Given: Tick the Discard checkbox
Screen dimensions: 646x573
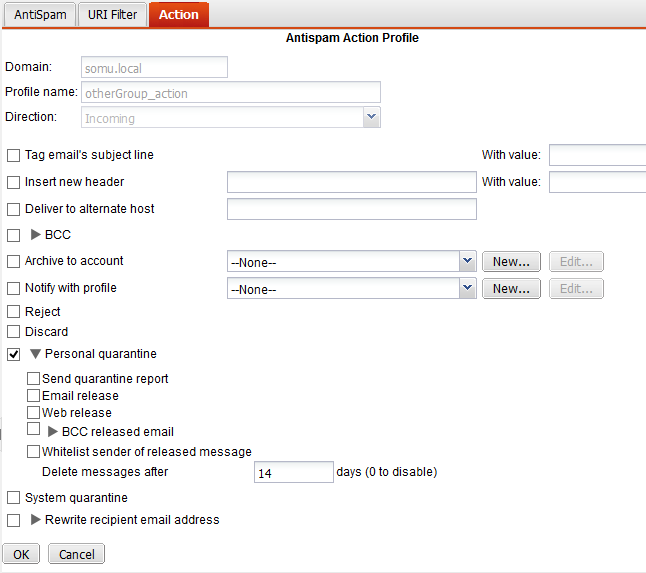Looking at the screenshot, I should tap(13, 332).
